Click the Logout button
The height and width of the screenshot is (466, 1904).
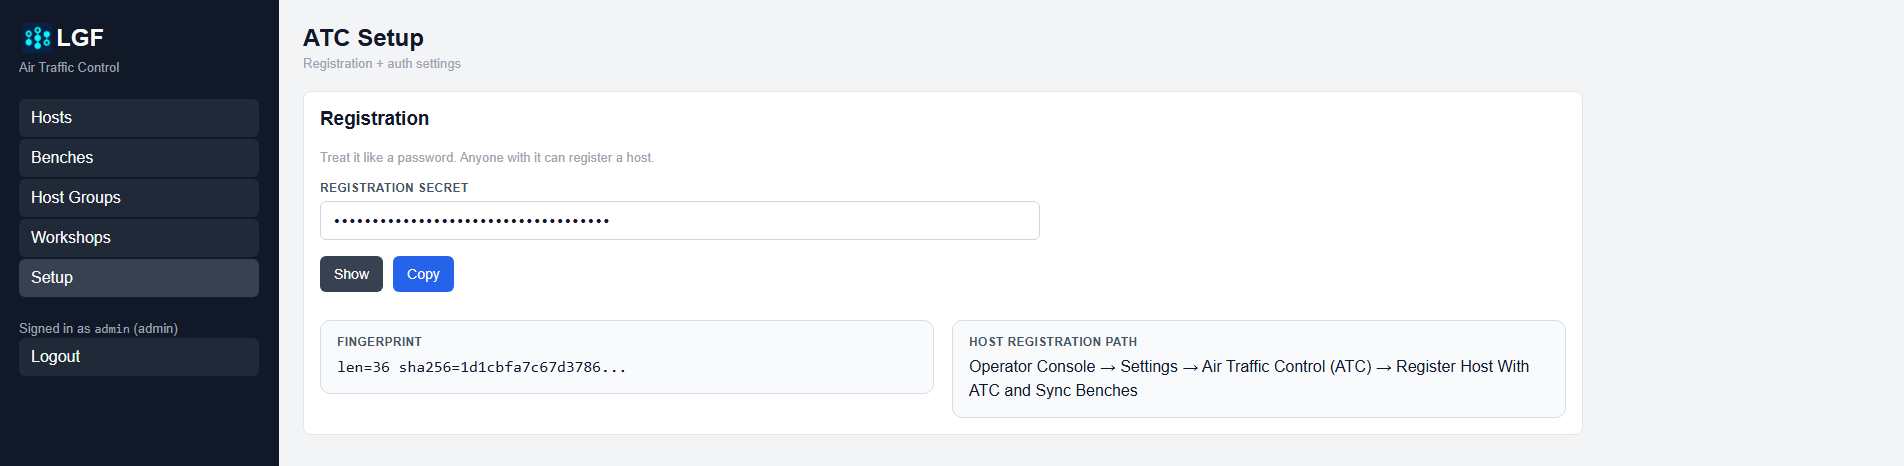(x=139, y=357)
